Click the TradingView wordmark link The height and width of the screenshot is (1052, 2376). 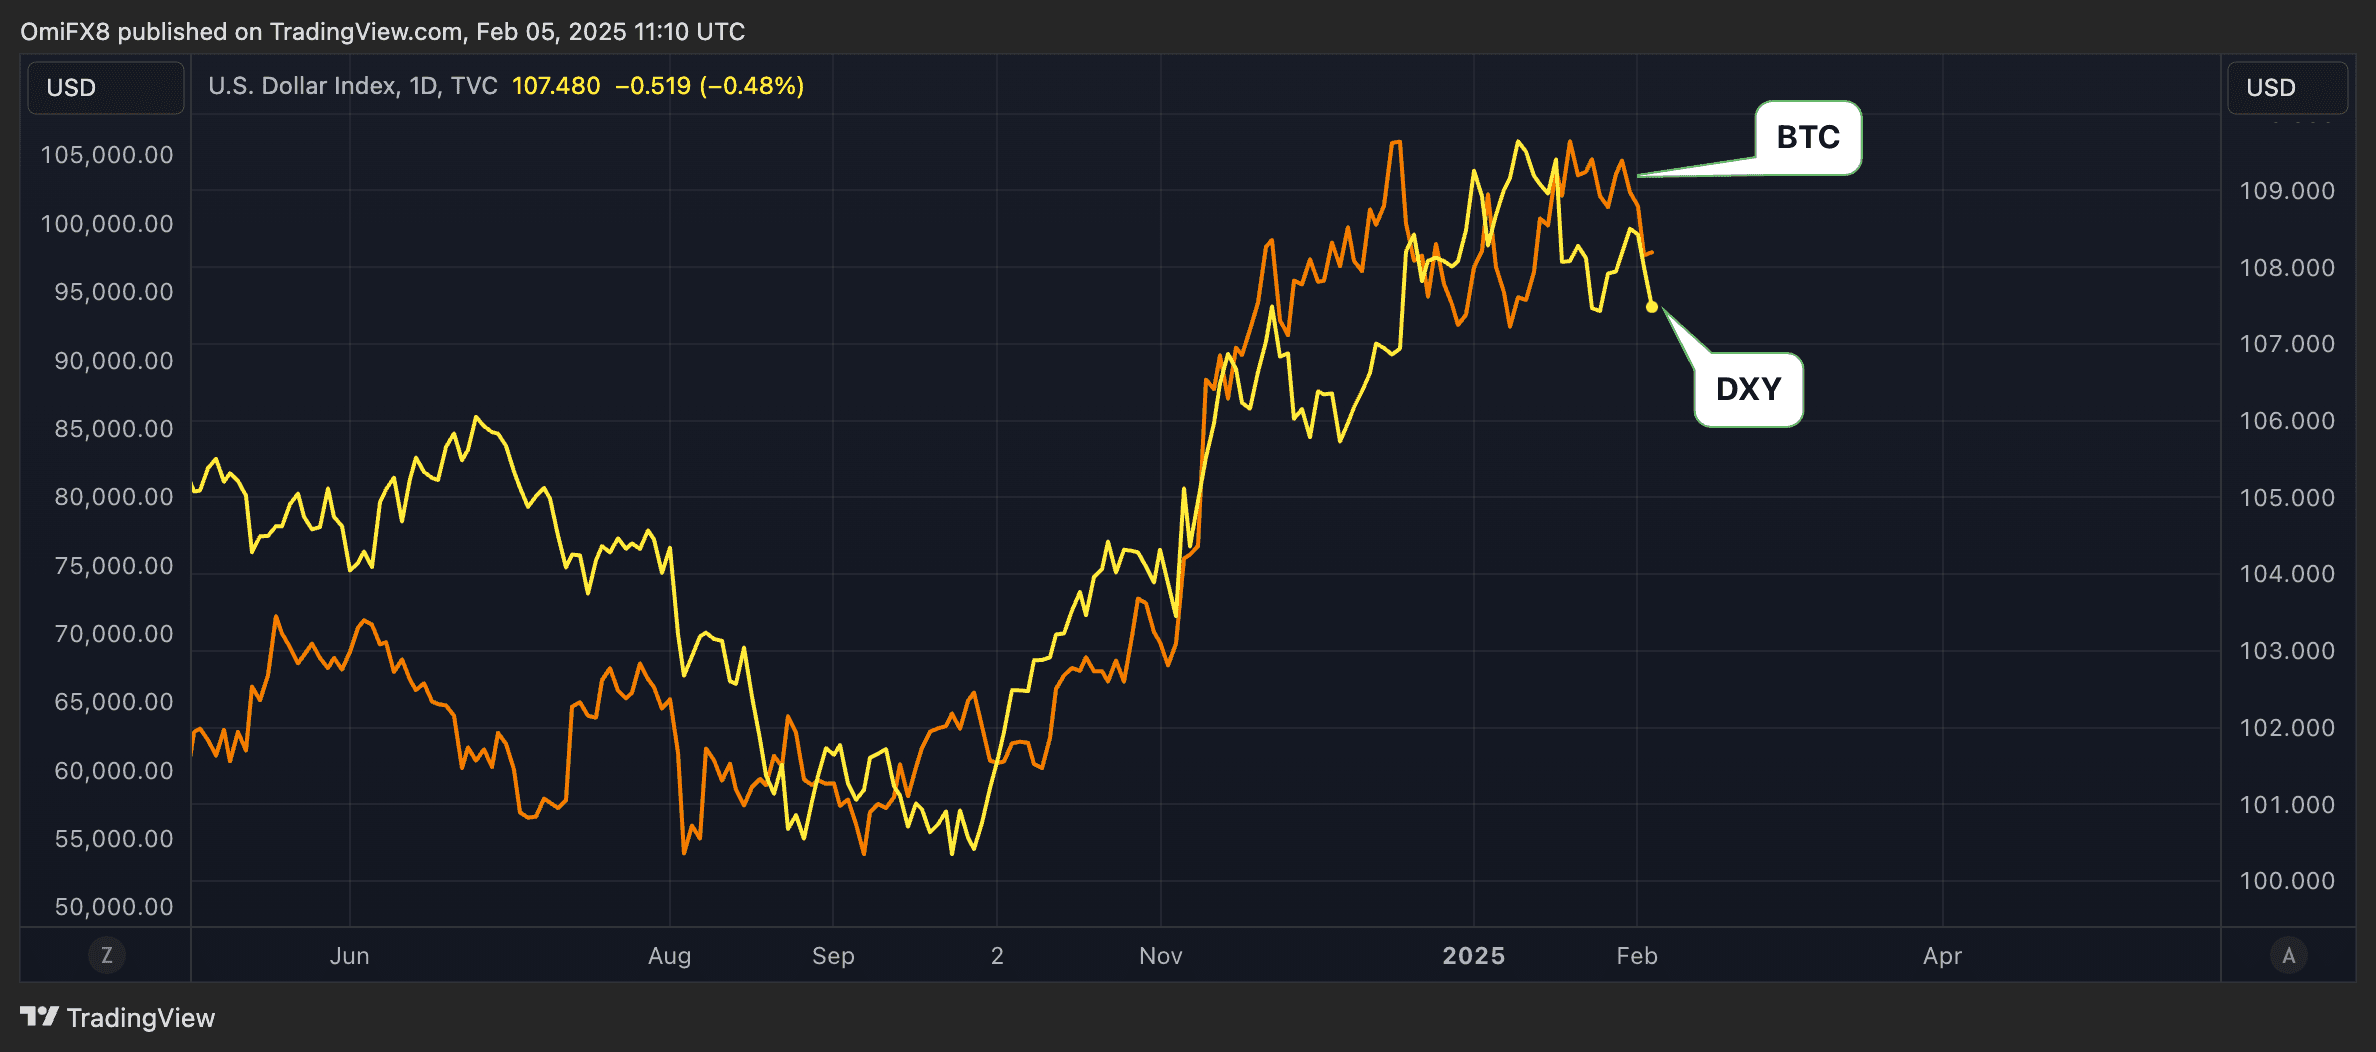pyautogui.click(x=141, y=1018)
